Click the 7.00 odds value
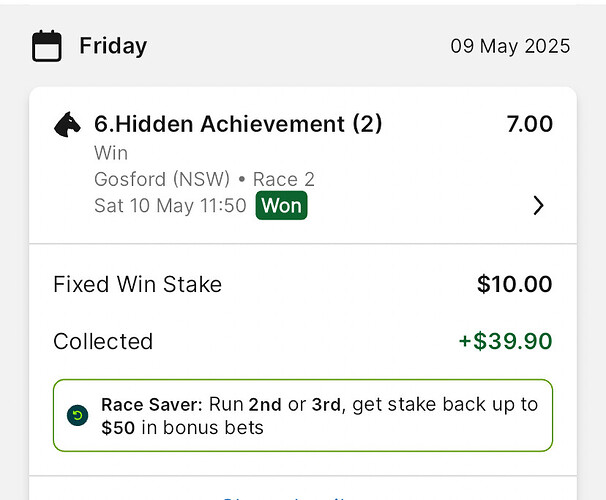606x500 pixels. tap(529, 124)
